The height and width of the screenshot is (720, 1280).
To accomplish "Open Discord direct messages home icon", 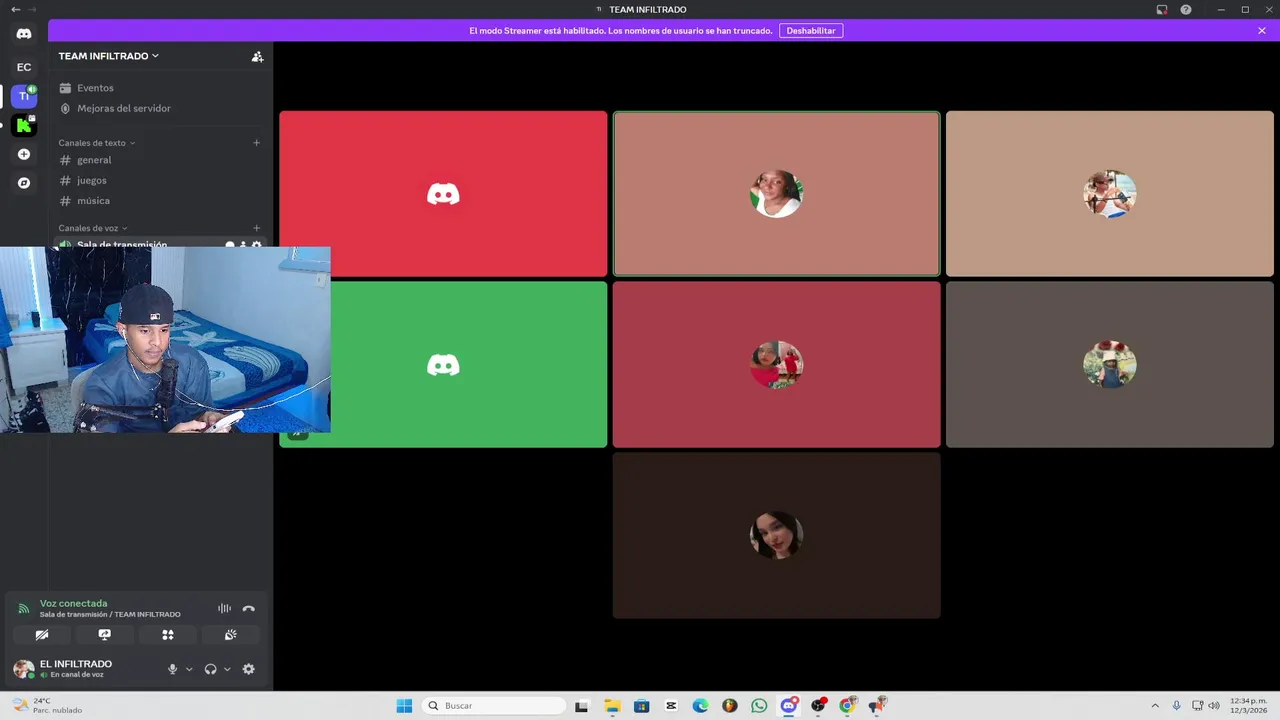I will pyautogui.click(x=24, y=34).
